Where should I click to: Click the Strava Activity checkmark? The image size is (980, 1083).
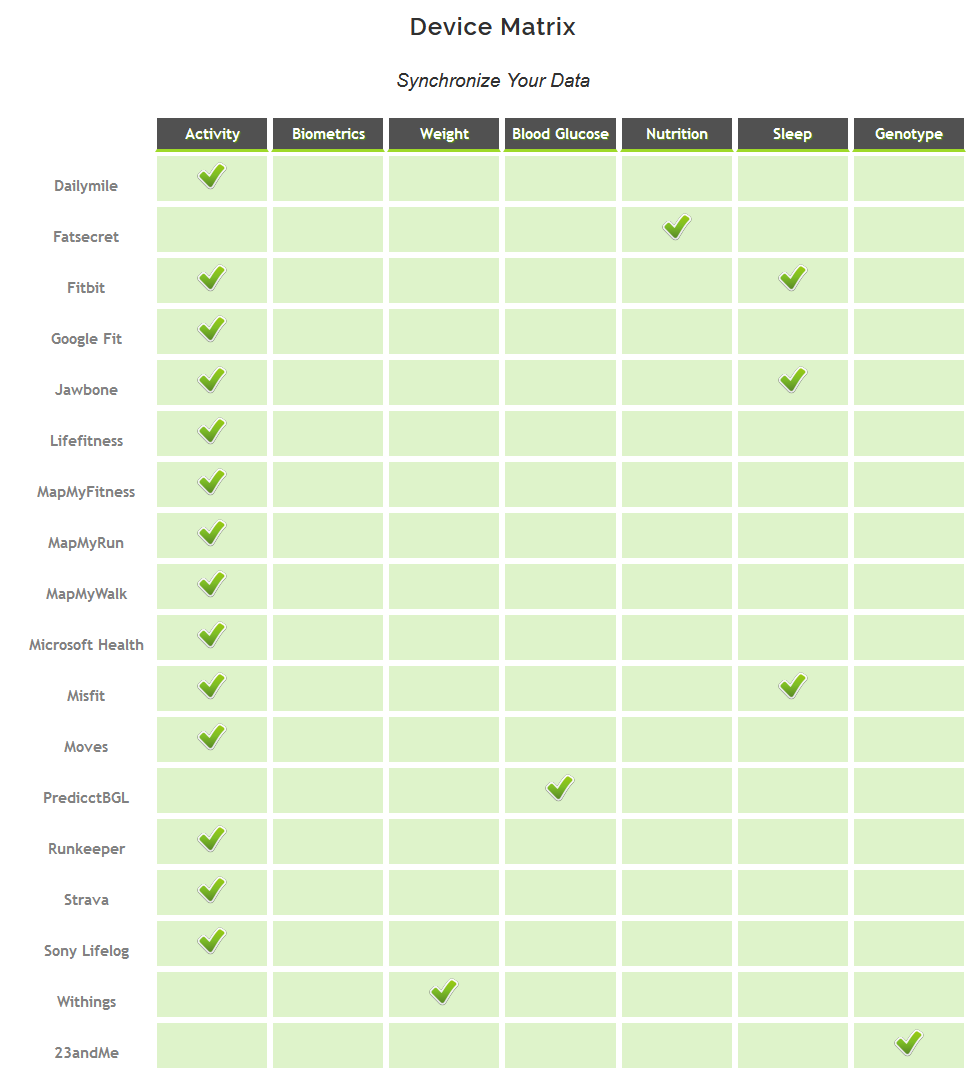(212, 890)
